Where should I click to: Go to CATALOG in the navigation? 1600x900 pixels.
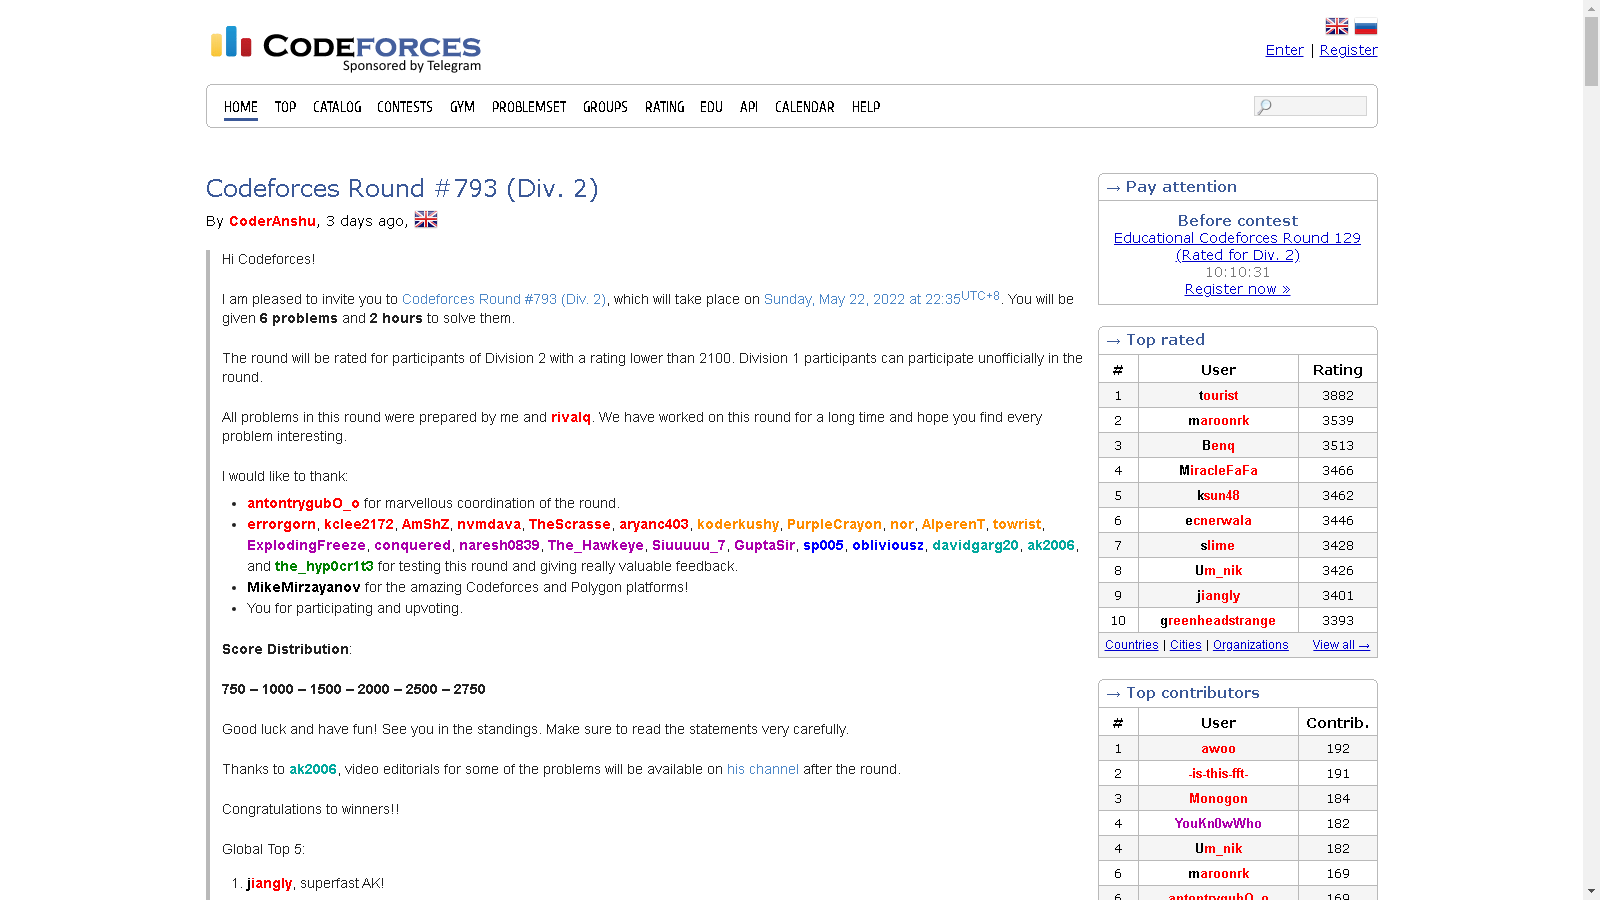coord(337,107)
